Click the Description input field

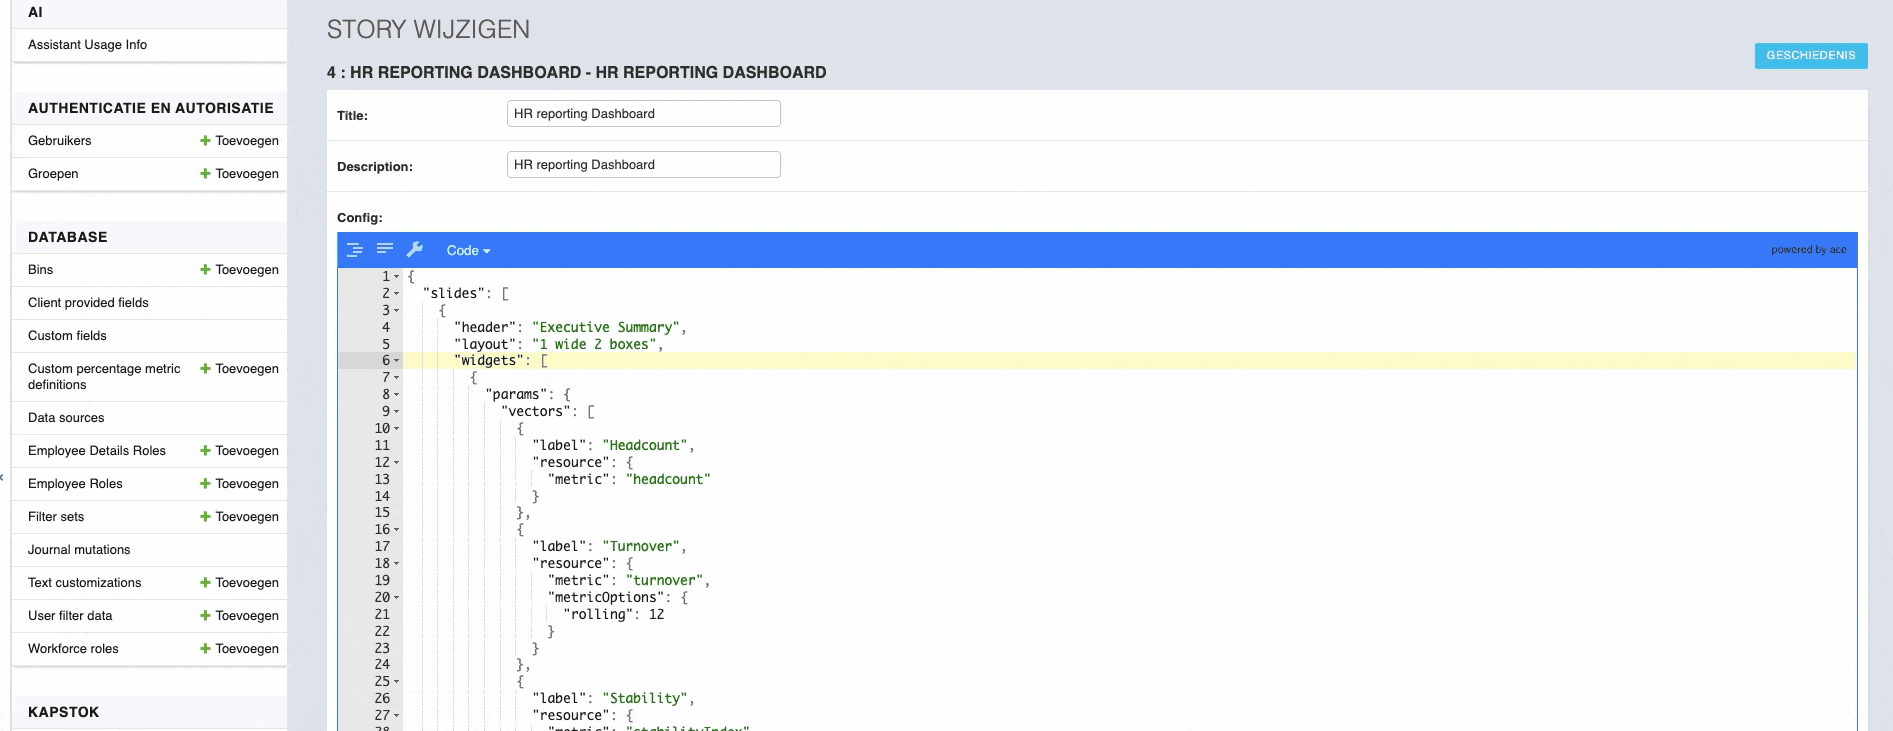click(x=643, y=165)
